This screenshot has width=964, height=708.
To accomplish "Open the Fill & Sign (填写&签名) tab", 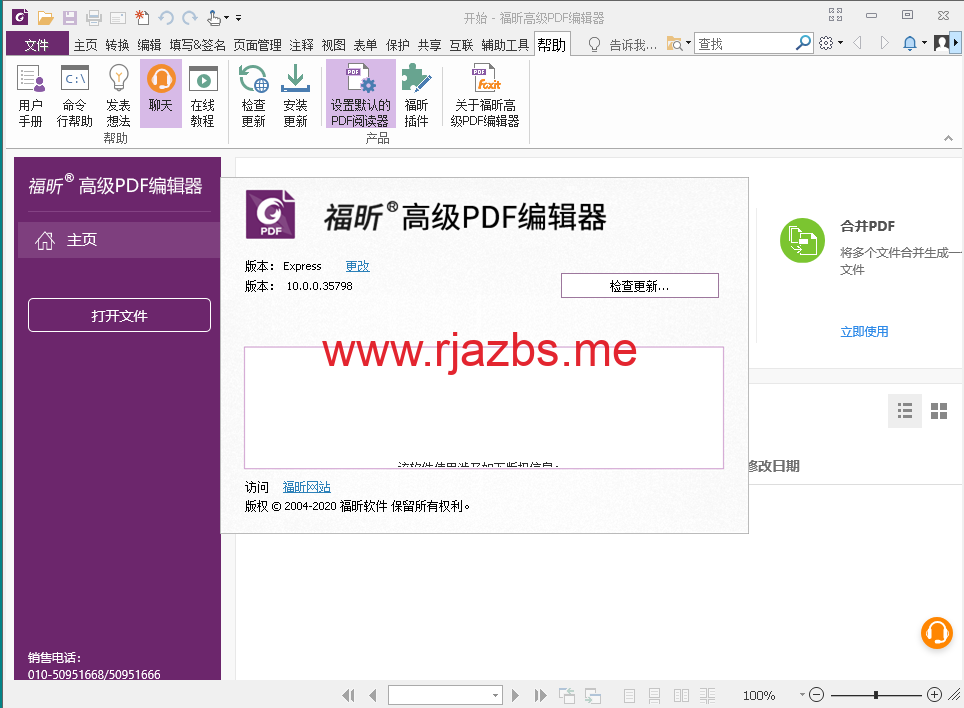I will tap(197, 45).
